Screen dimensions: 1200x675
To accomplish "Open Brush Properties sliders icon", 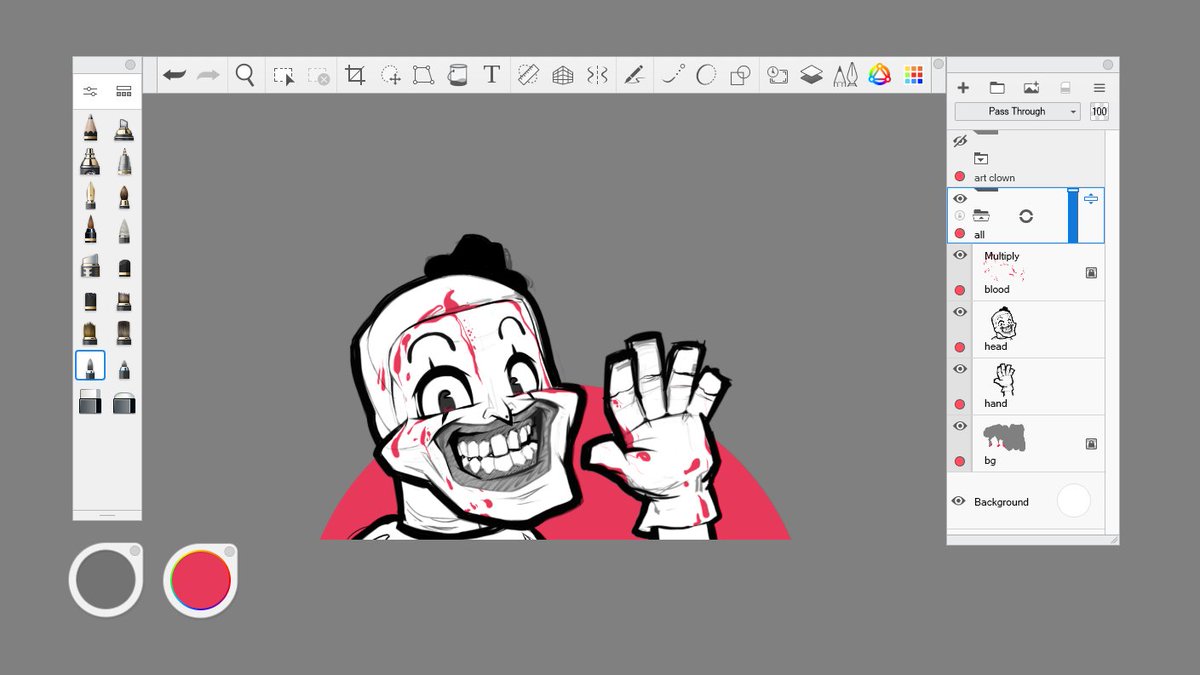I will click(90, 91).
